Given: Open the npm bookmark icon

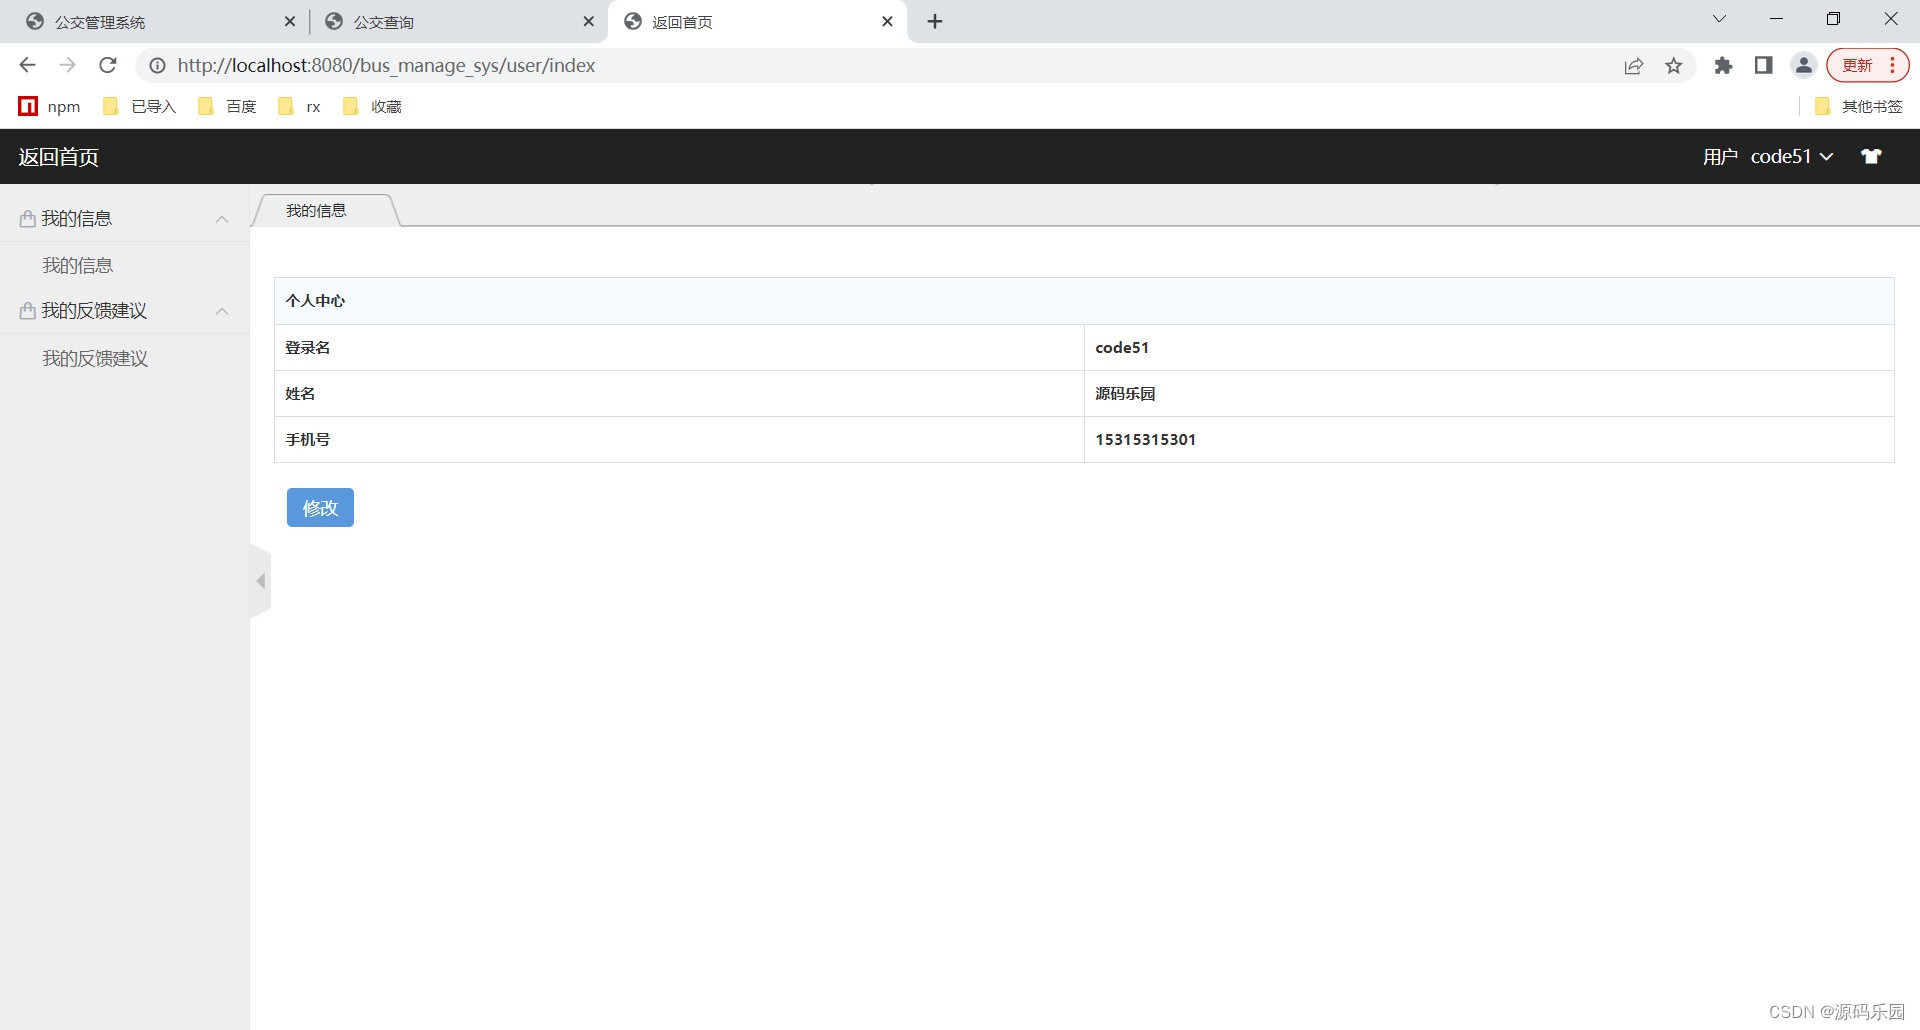Looking at the screenshot, I should click(x=27, y=106).
